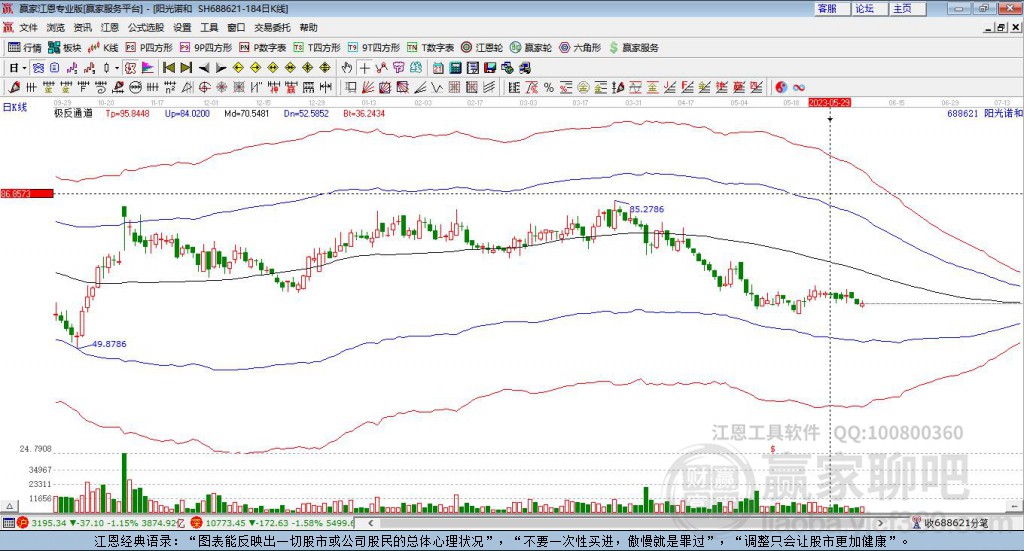Click the first yellow diamond arrow icon
The width and height of the screenshot is (1024, 551).
coord(238,68)
